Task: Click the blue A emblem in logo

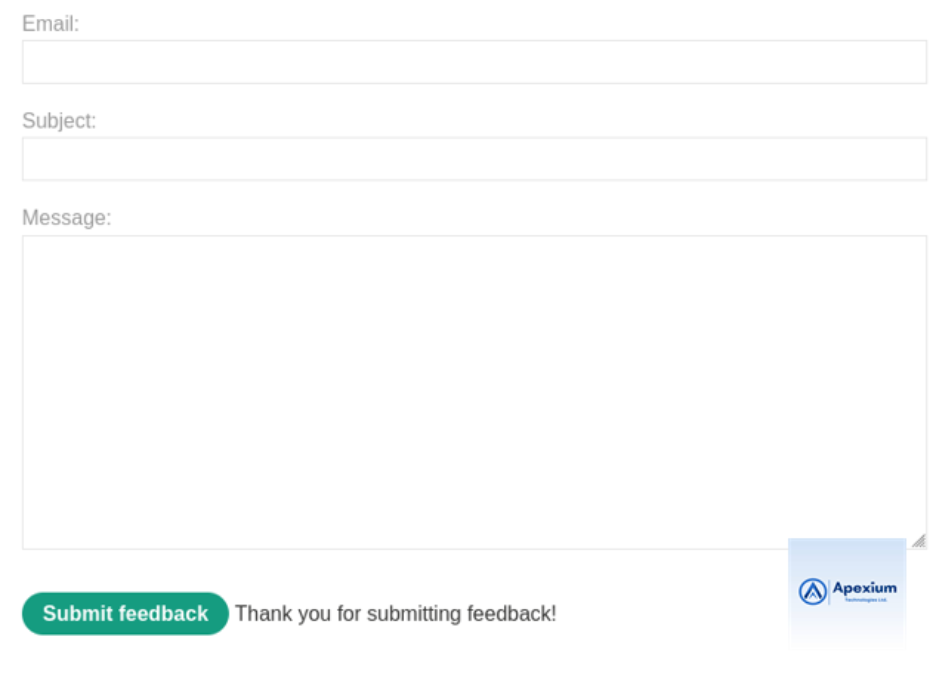Action: coord(812,591)
